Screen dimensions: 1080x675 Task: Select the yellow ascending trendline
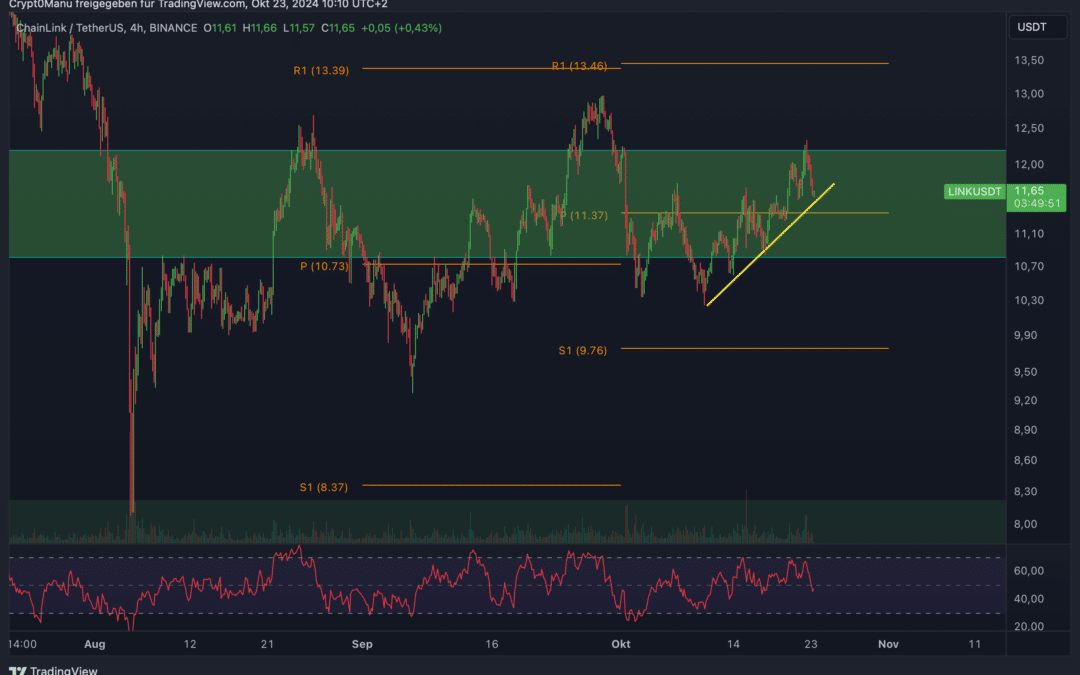(x=771, y=244)
